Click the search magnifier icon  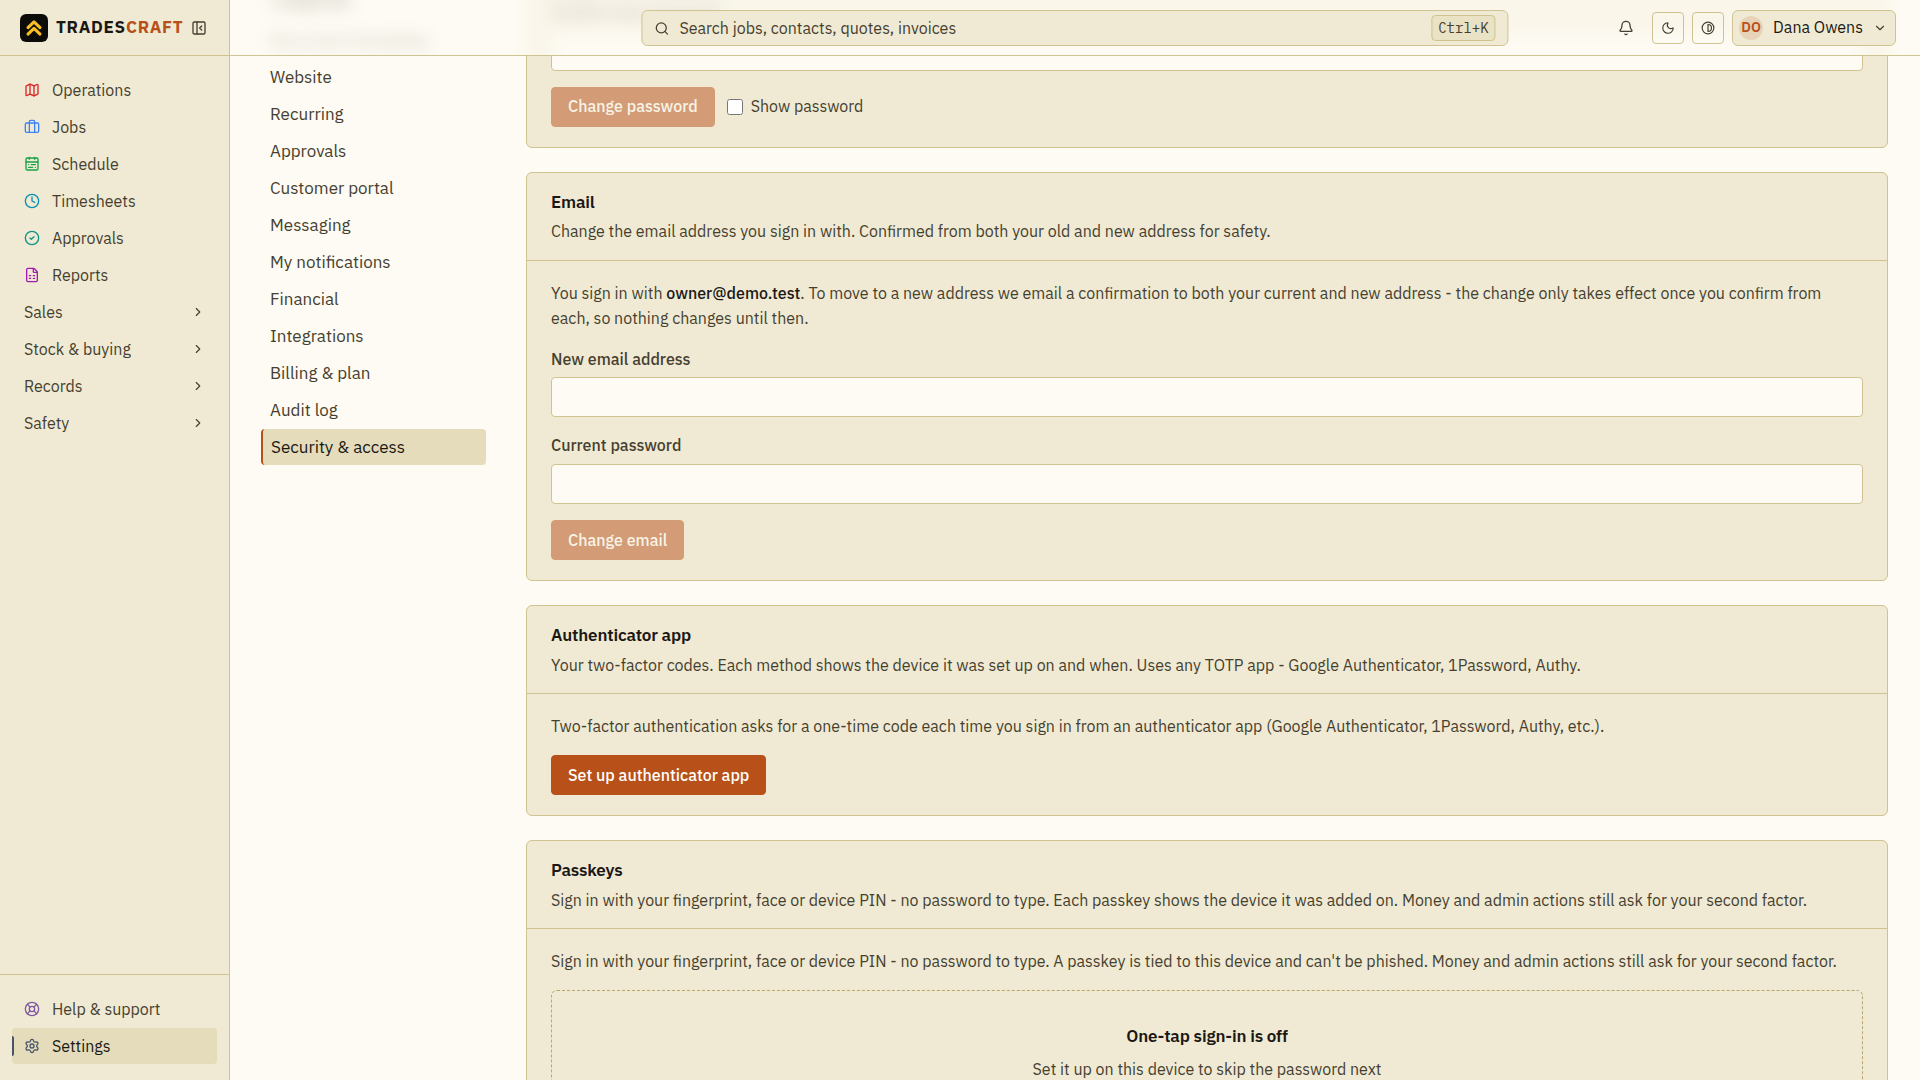click(x=661, y=28)
